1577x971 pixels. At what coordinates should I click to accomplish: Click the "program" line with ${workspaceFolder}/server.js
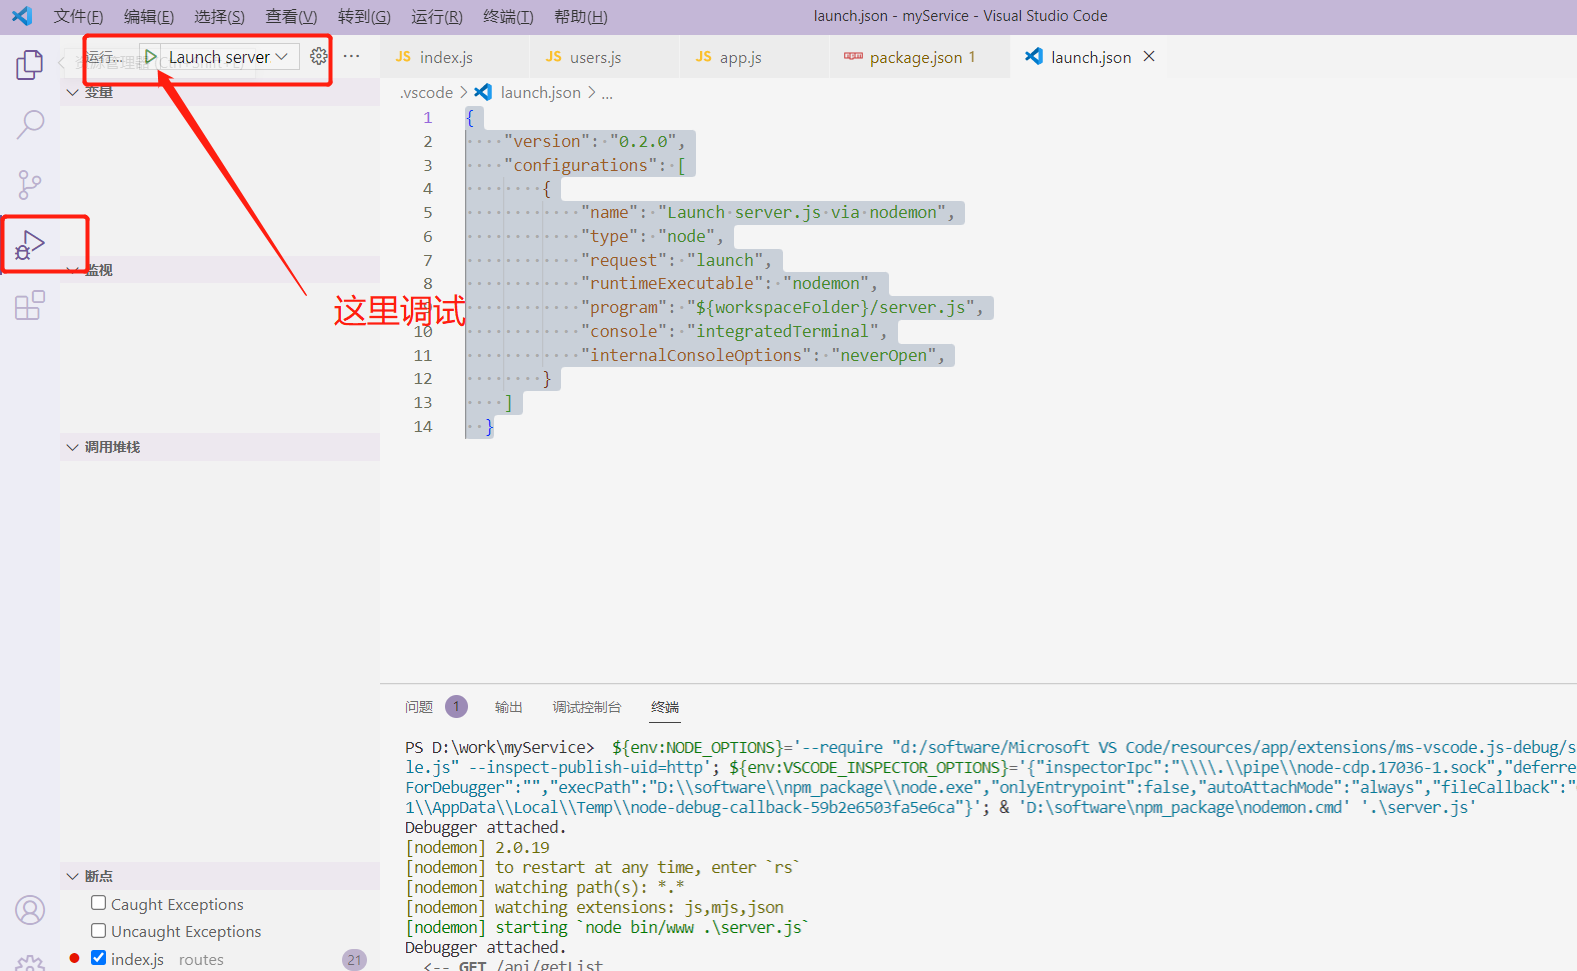click(x=781, y=307)
